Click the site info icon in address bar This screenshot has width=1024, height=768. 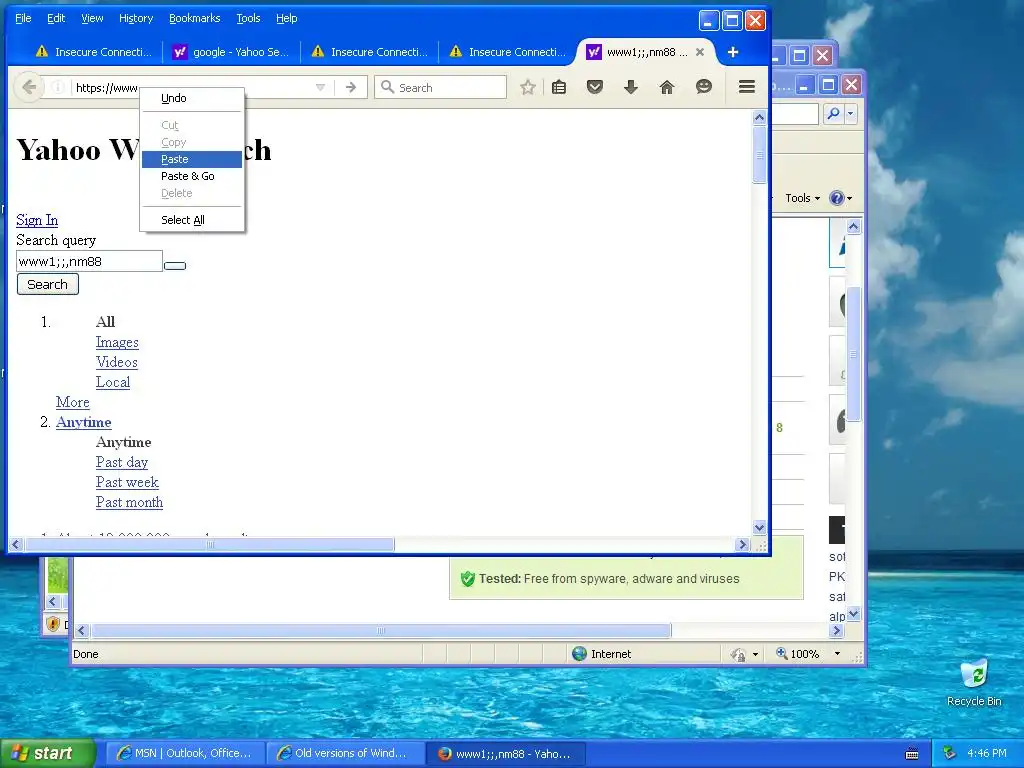(57, 87)
